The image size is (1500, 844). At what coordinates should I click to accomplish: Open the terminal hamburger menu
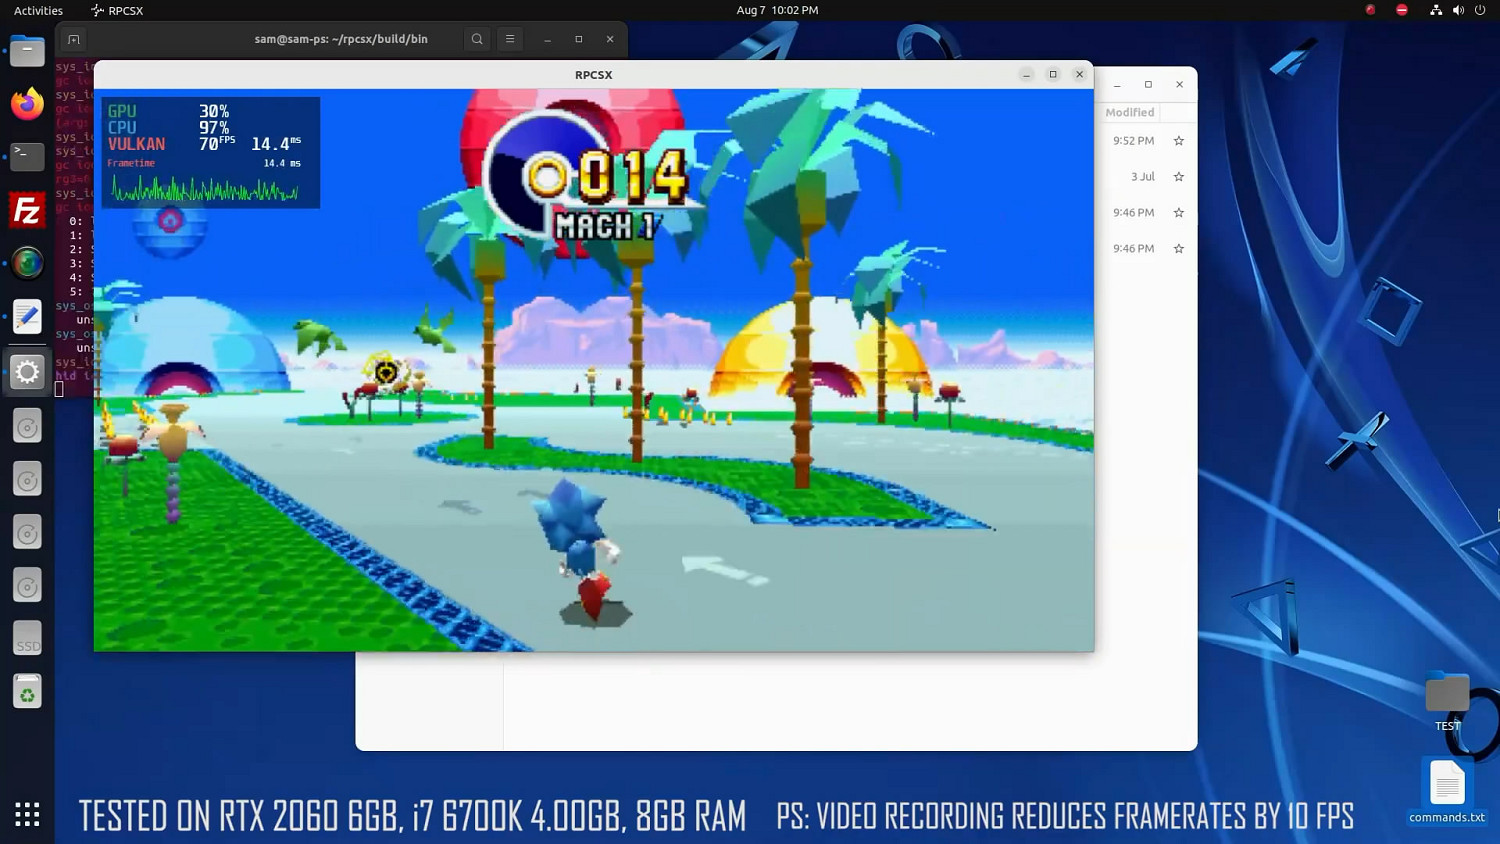510,39
